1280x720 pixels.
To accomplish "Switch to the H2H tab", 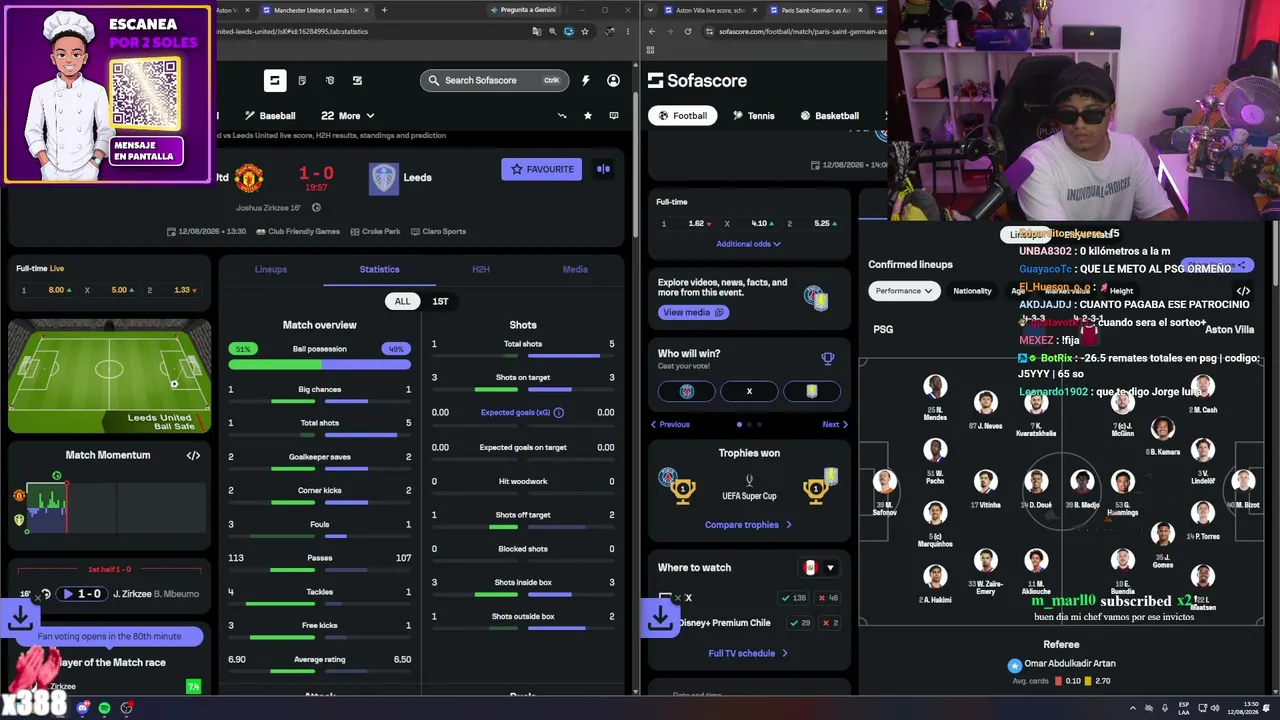I will (481, 269).
